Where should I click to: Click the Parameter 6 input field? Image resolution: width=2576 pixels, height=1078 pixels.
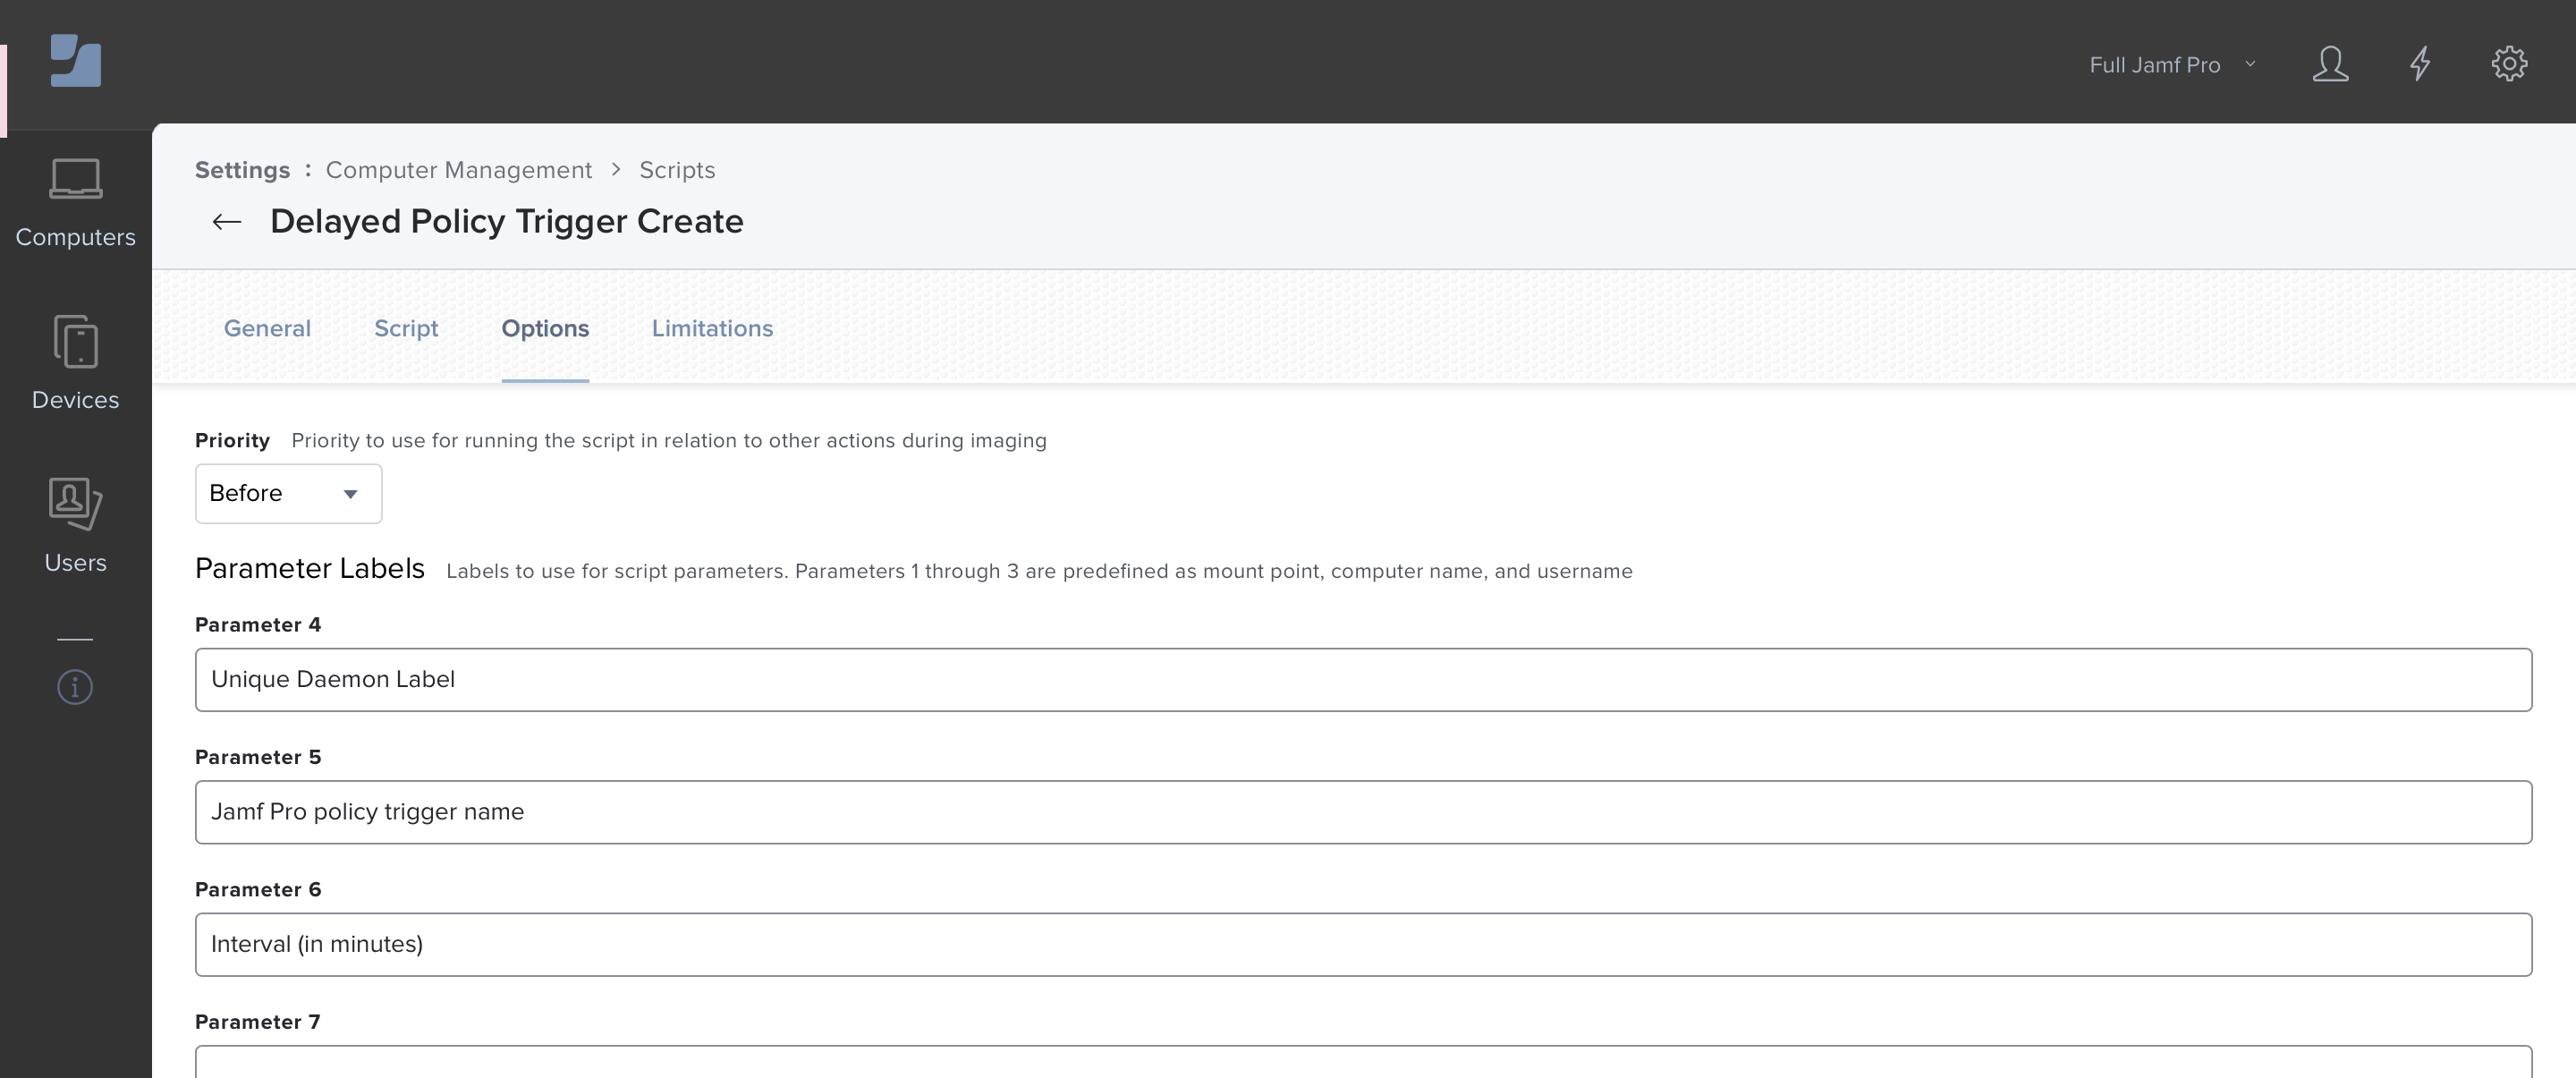pyautogui.click(x=1363, y=945)
